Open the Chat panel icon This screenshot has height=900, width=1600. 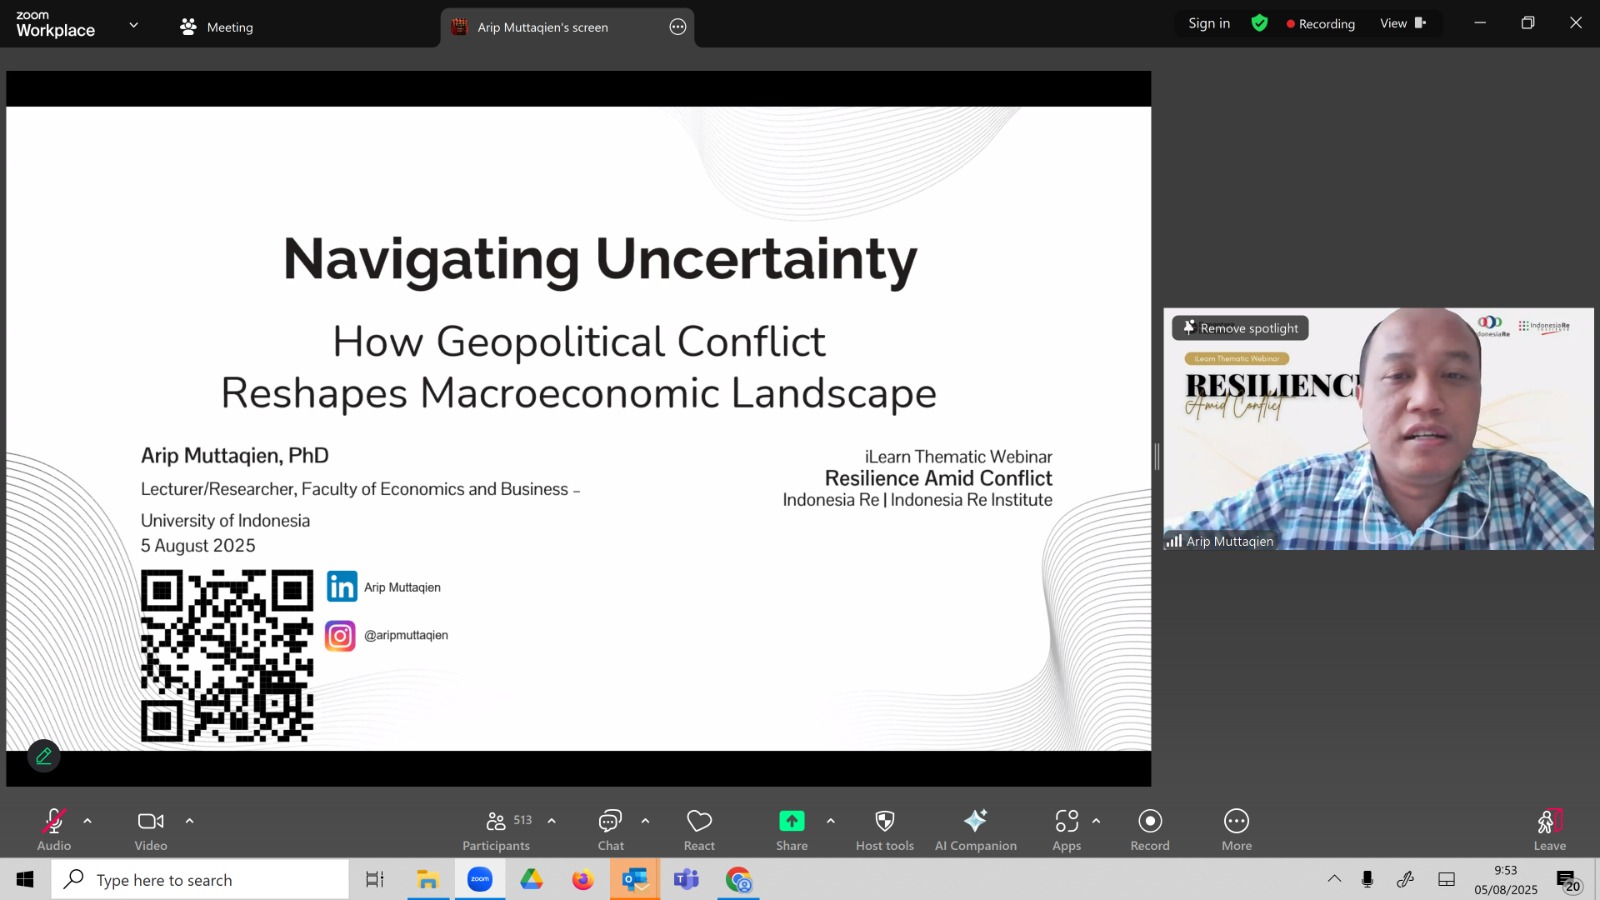point(610,821)
